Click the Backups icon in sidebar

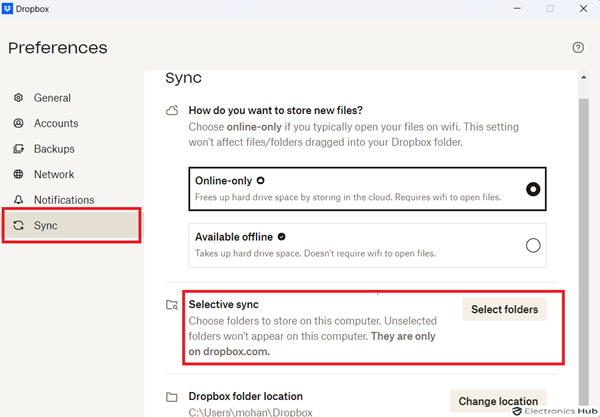18,148
